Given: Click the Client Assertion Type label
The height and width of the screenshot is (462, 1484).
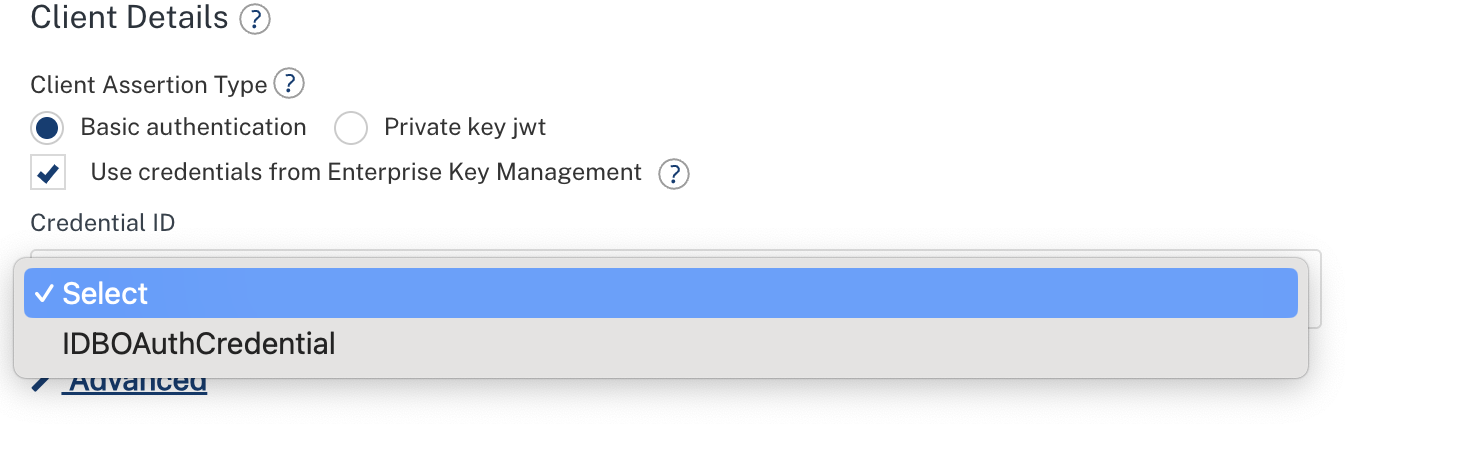Looking at the screenshot, I should [149, 85].
